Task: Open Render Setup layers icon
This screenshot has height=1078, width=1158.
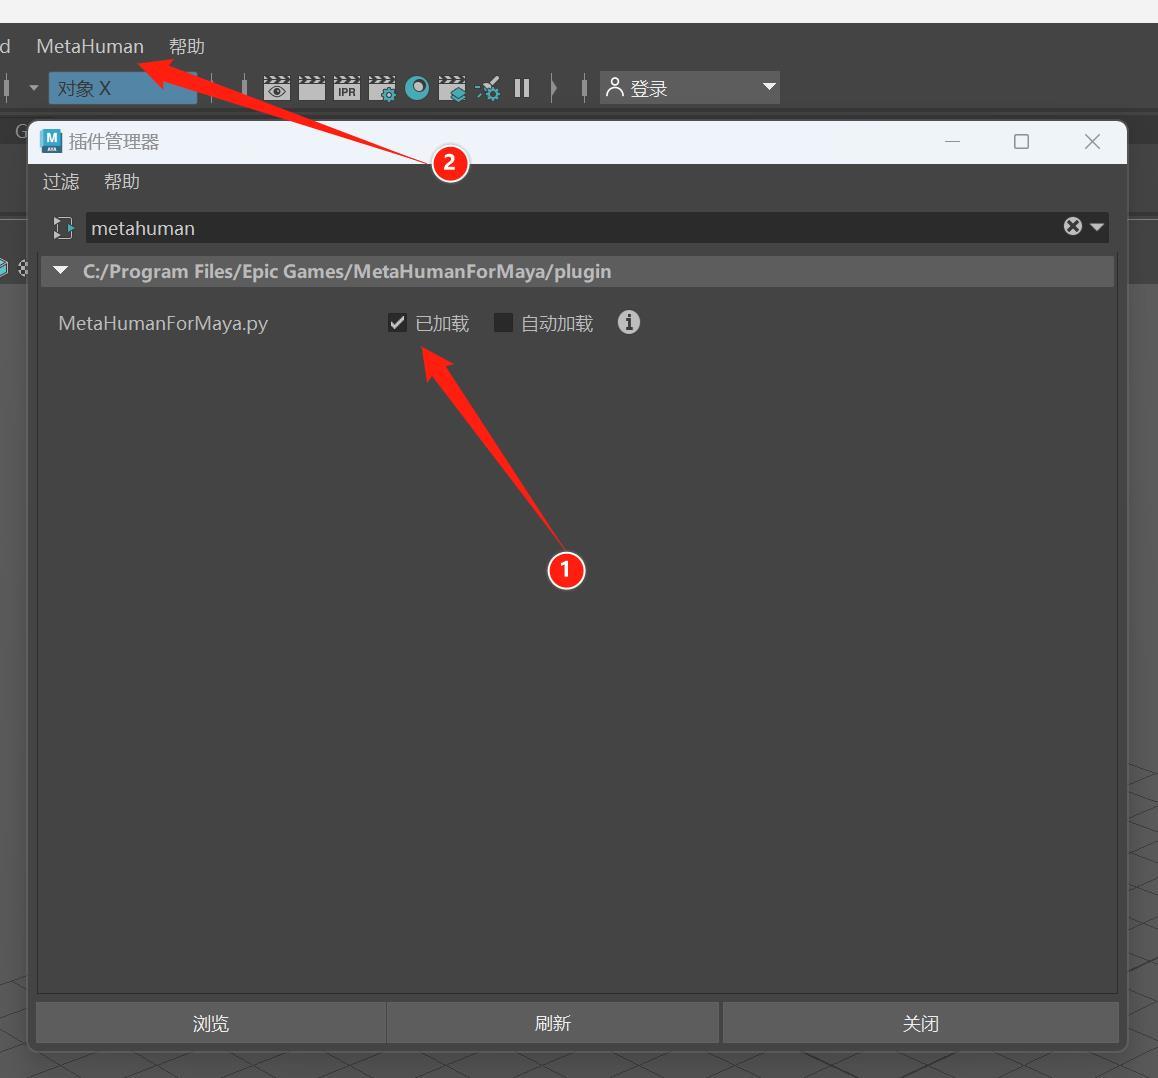Action: 452,88
